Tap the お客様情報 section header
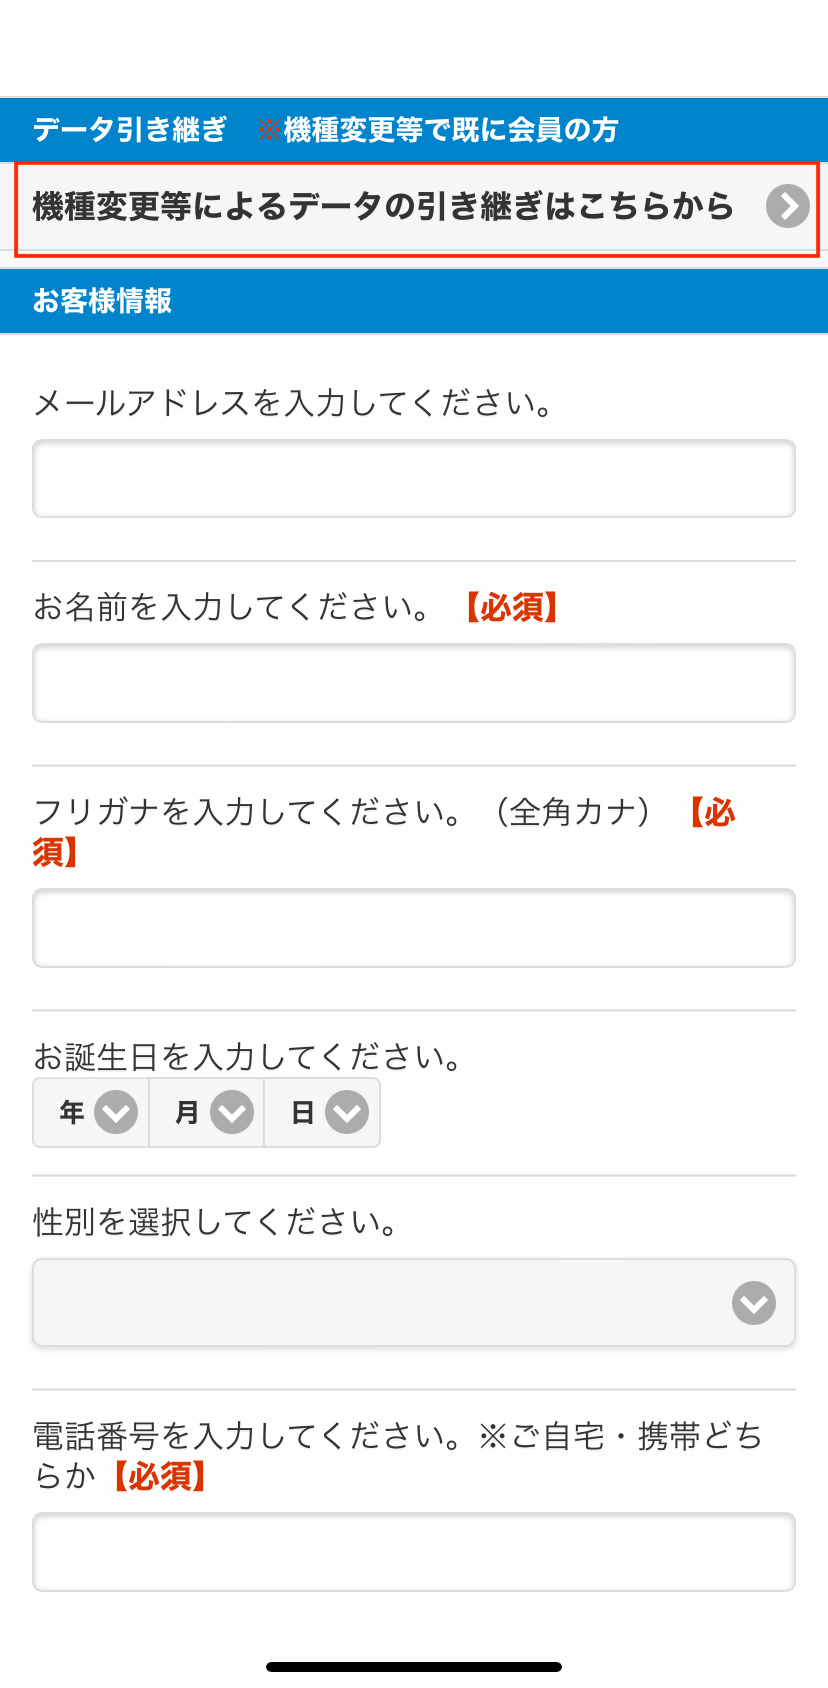Viewport: 828px width, 1688px height. (x=102, y=301)
